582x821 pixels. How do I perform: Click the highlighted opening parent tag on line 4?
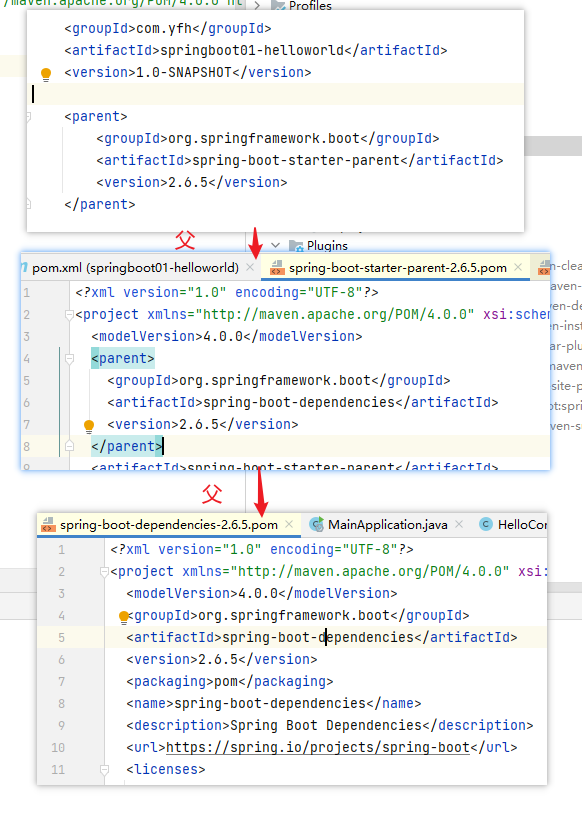123,359
